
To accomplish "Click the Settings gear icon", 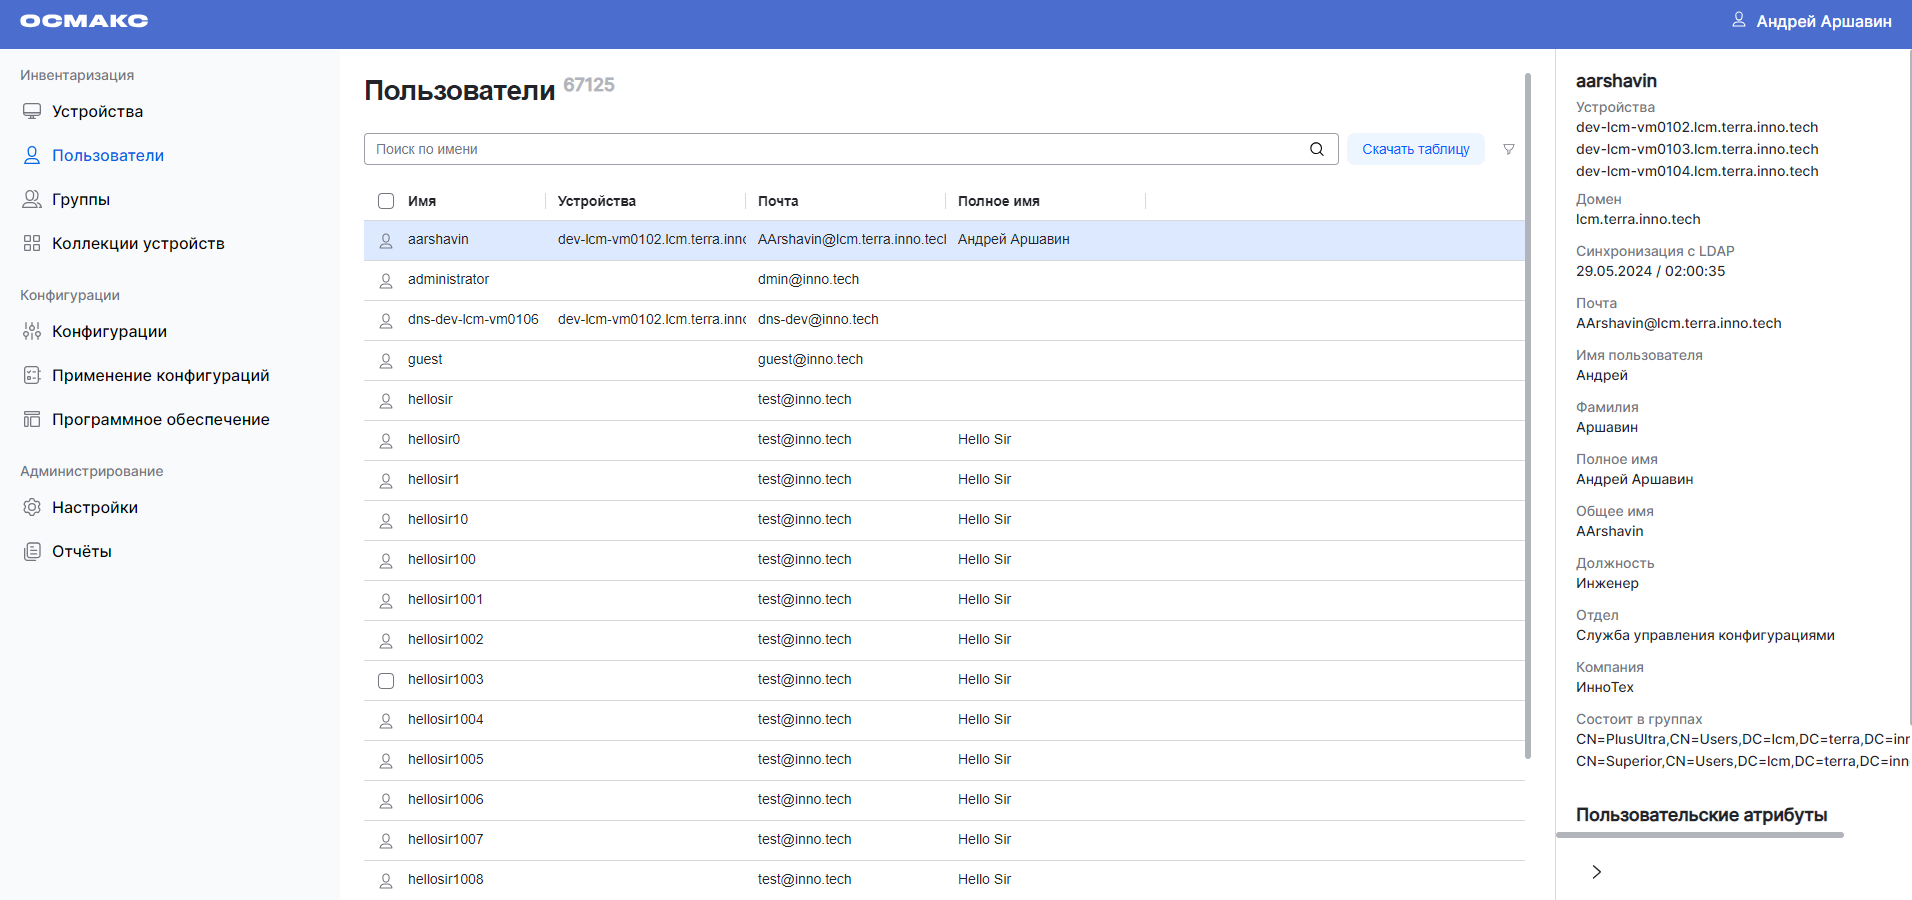I will pos(32,507).
